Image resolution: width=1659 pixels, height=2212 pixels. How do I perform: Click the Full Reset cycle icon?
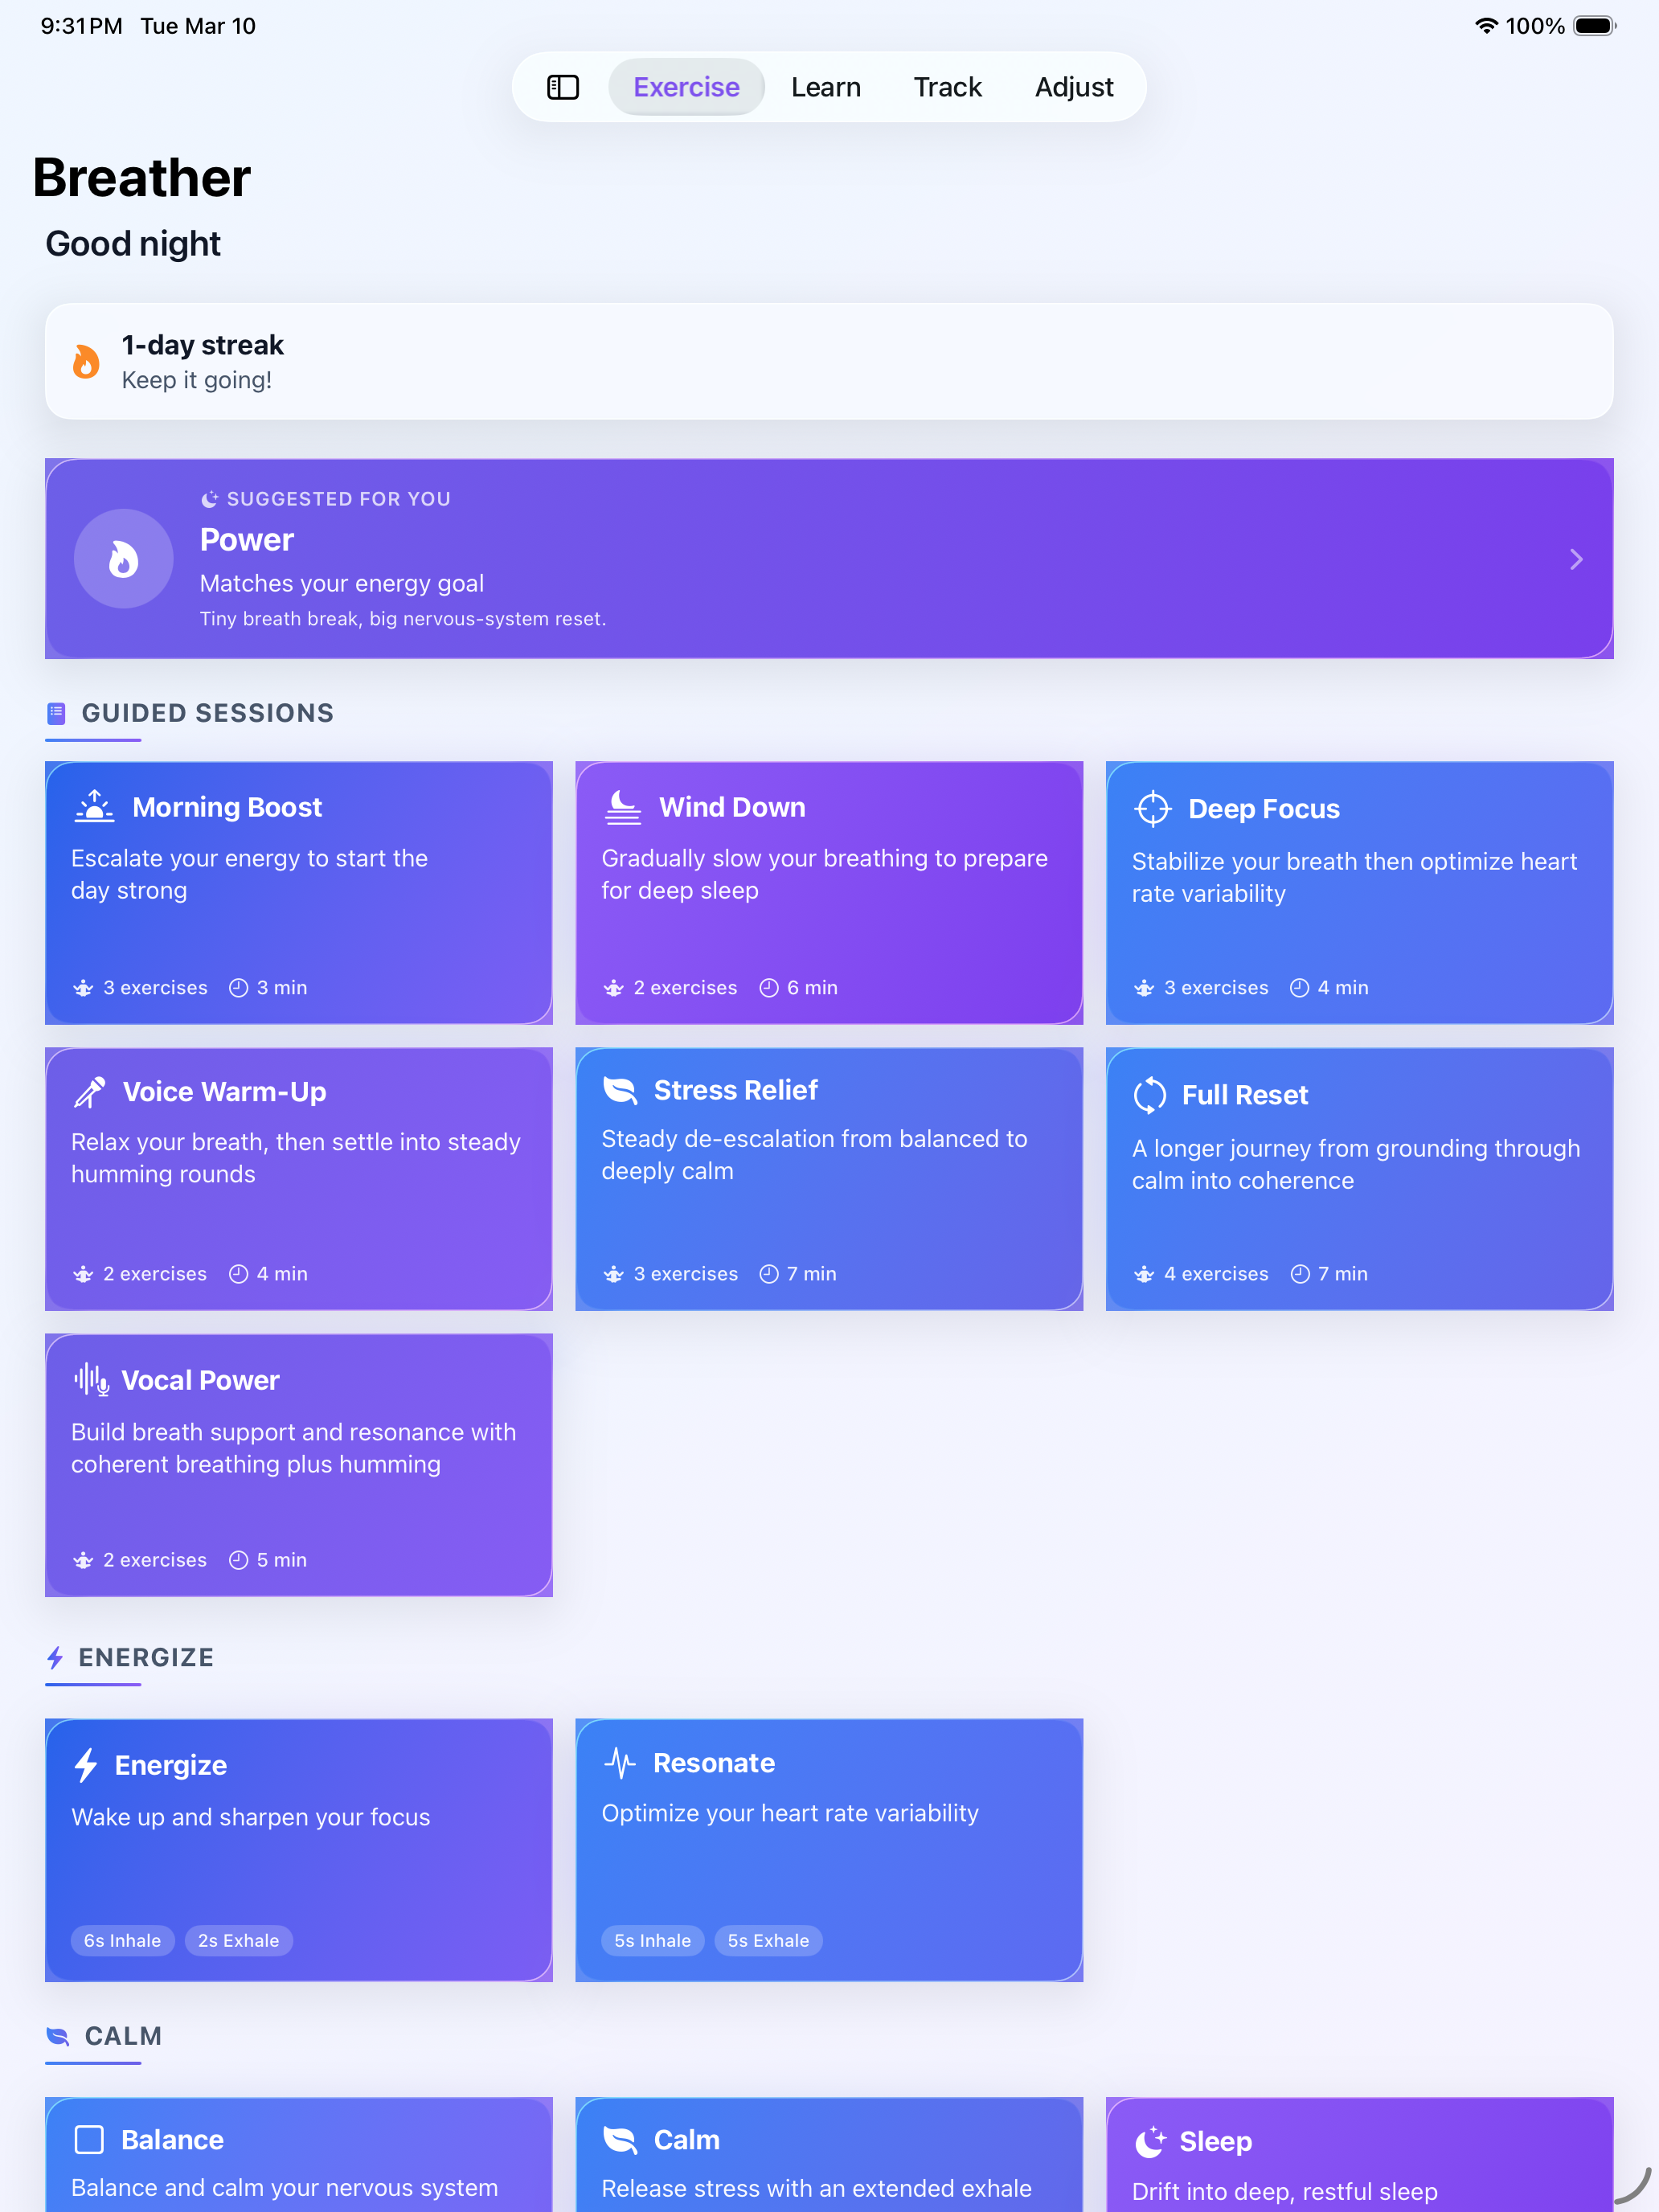[x=1150, y=1095]
